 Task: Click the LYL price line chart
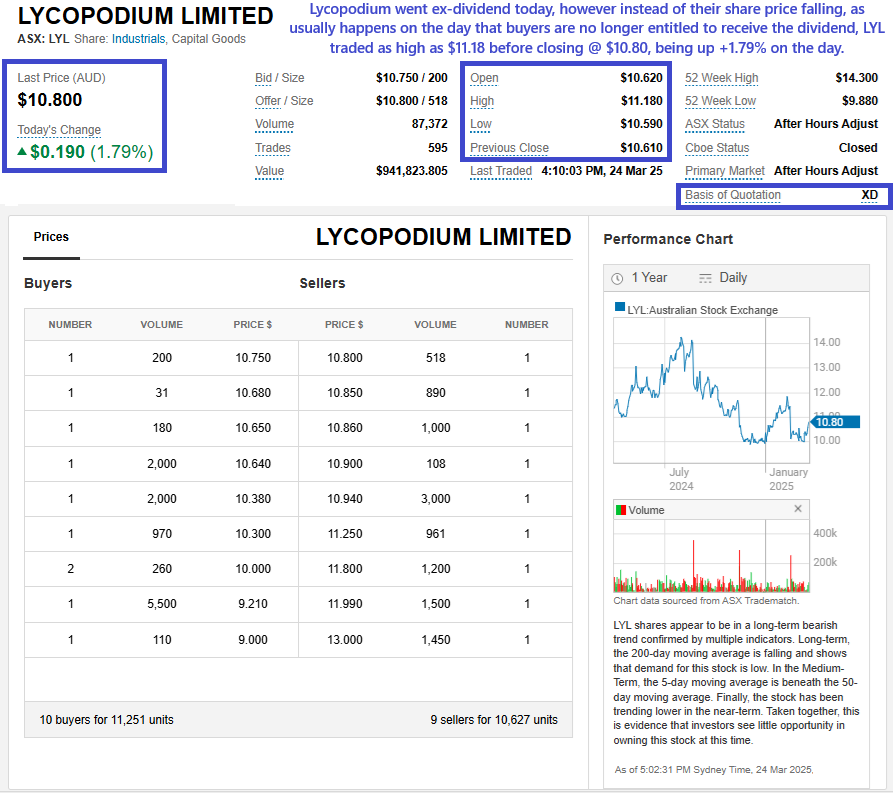pos(711,391)
